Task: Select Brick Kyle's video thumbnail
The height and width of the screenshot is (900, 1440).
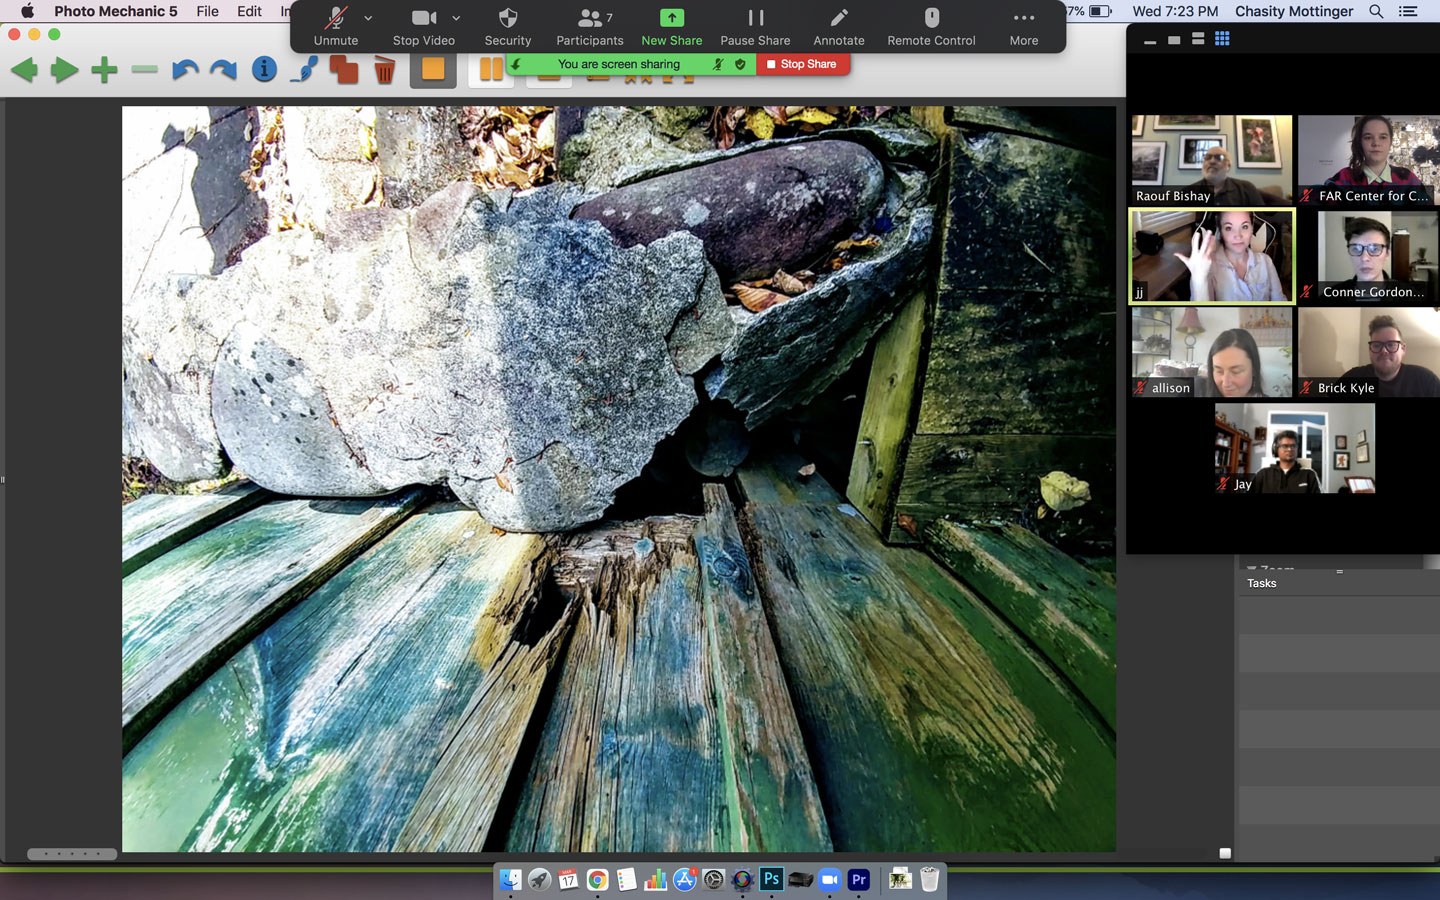Action: tap(1368, 352)
